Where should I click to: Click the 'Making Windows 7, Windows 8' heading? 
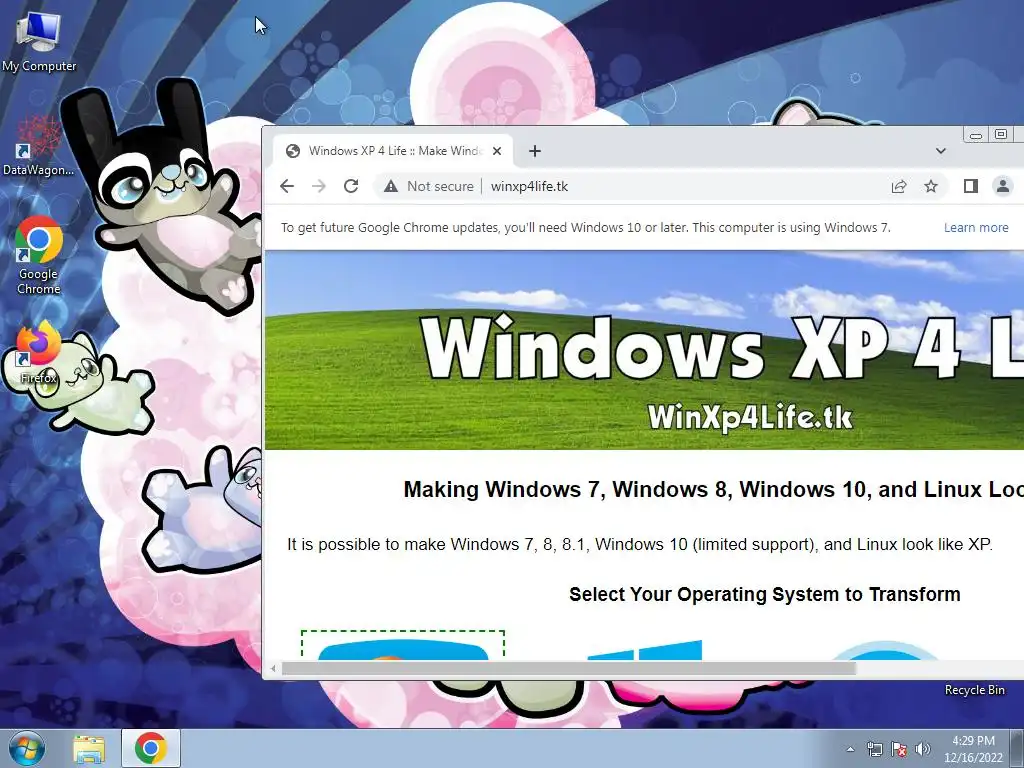tap(713, 489)
